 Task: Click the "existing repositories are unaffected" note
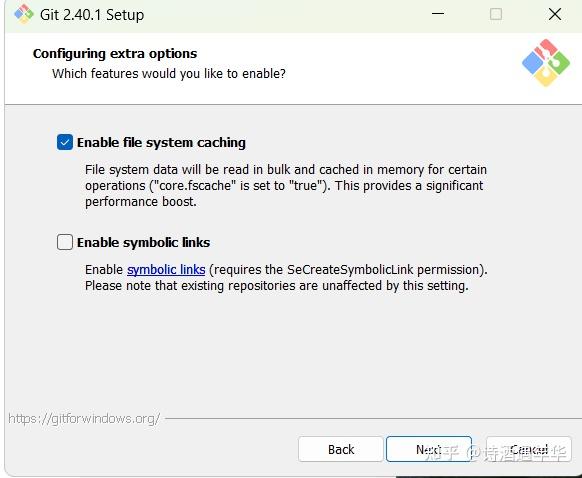pos(277,286)
